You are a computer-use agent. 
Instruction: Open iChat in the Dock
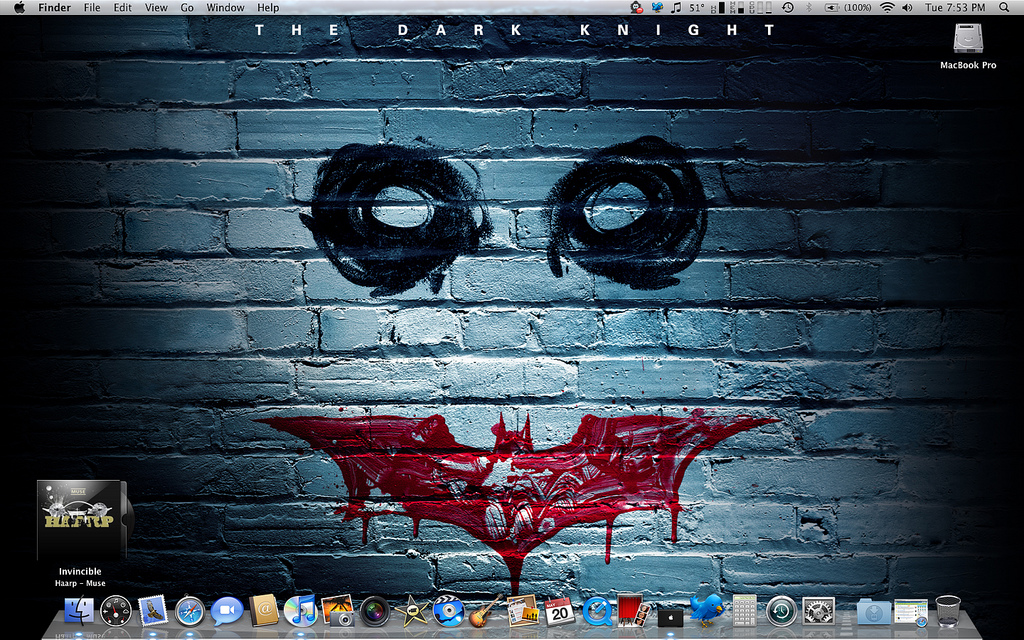227,611
